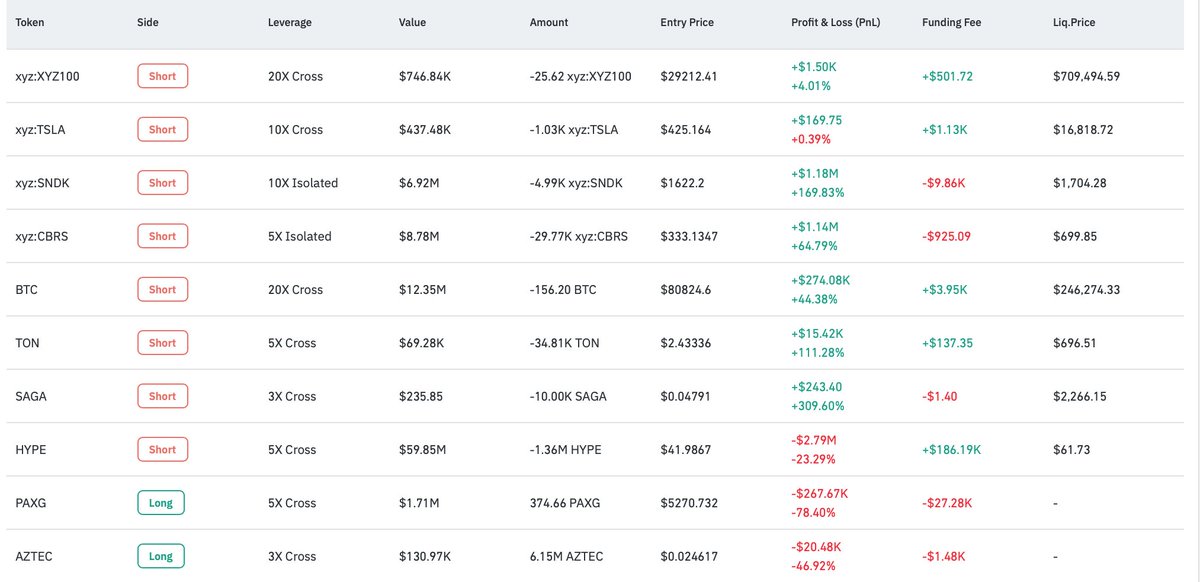Image resolution: width=1200 pixels, height=582 pixels.
Task: Select the xyz:TSLA token name
Action: coord(40,129)
